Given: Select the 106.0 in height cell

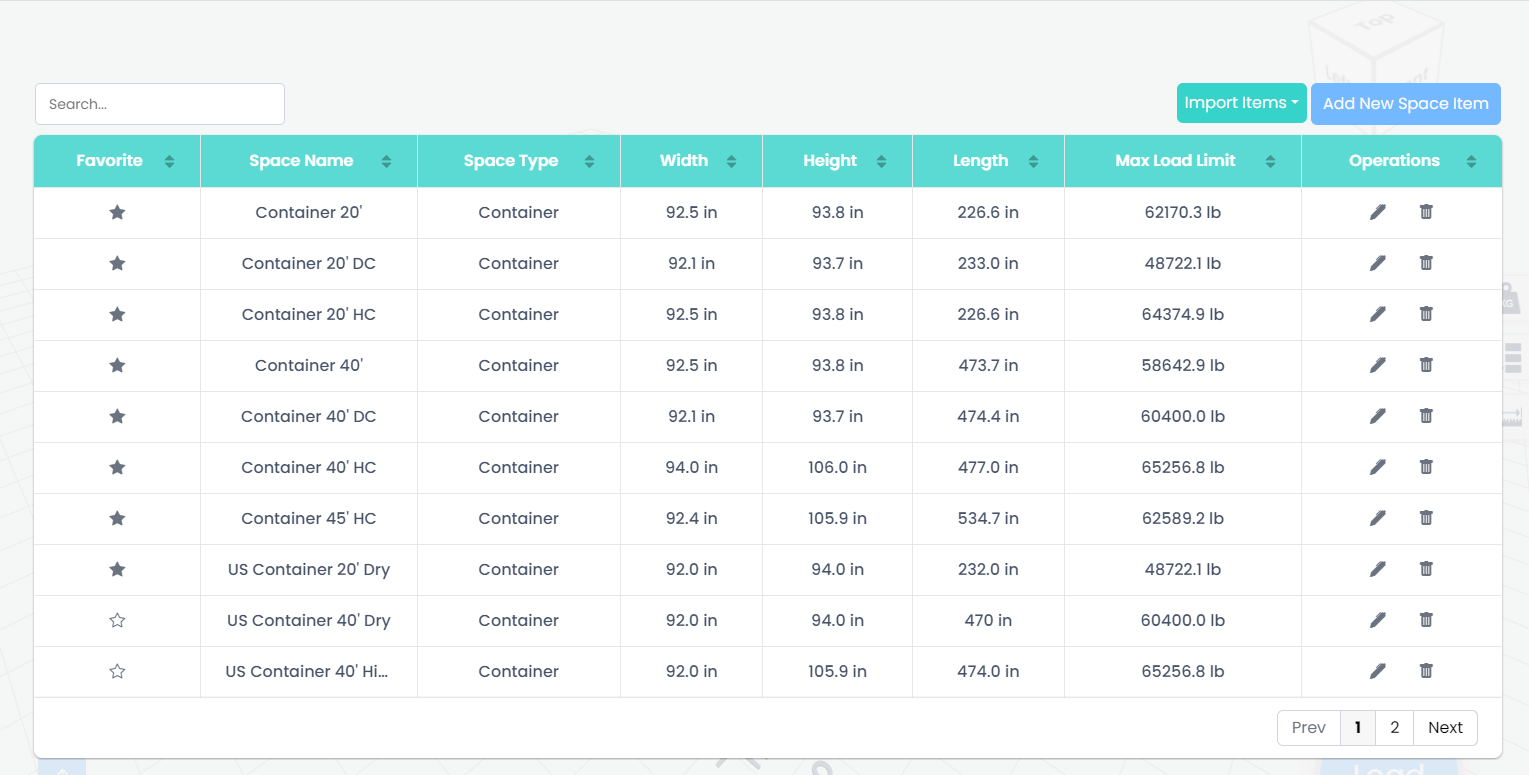Looking at the screenshot, I should click(x=837, y=467).
